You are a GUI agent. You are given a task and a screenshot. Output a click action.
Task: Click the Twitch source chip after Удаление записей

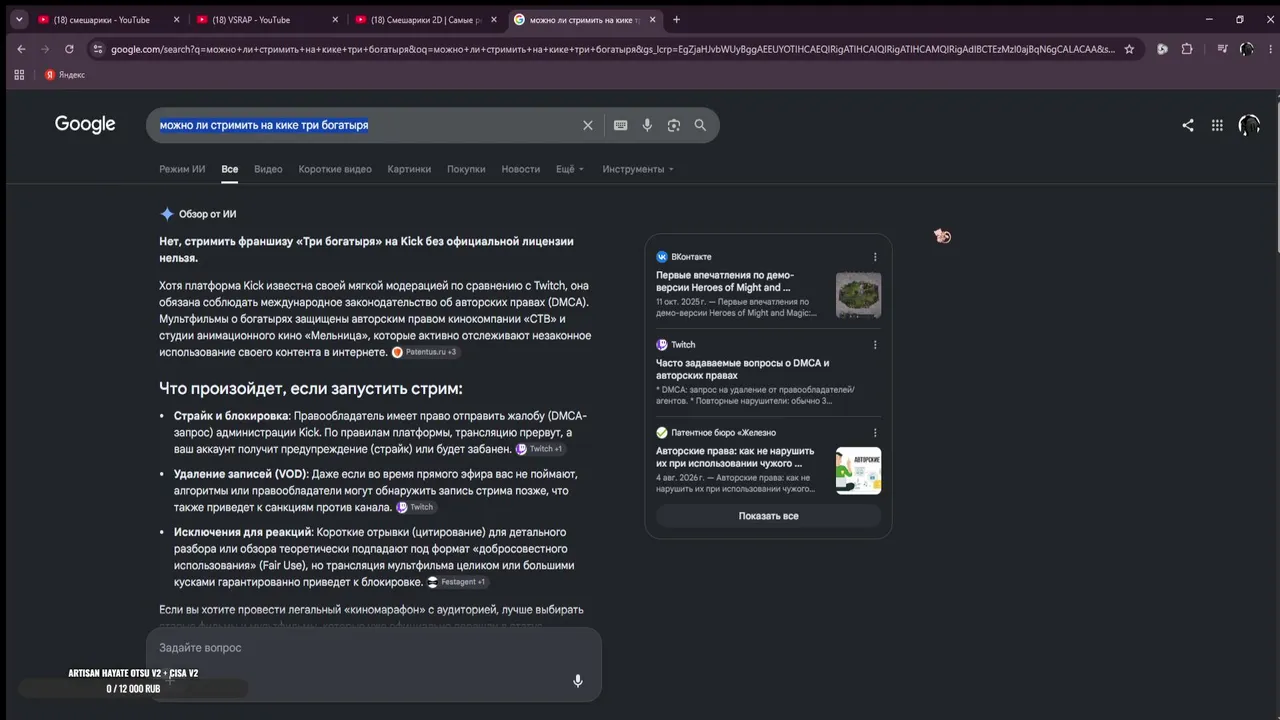click(415, 507)
